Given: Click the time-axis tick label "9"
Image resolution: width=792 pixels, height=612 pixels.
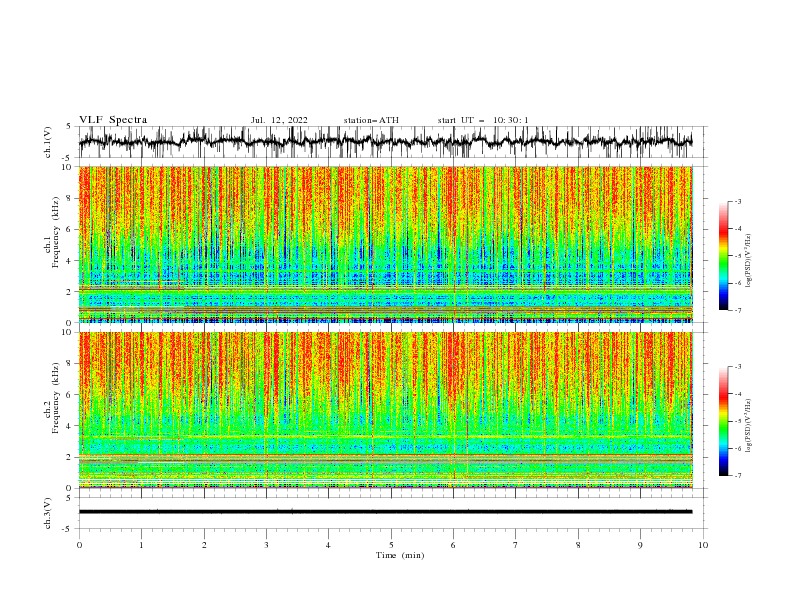Looking at the screenshot, I should pyautogui.click(x=640, y=545).
